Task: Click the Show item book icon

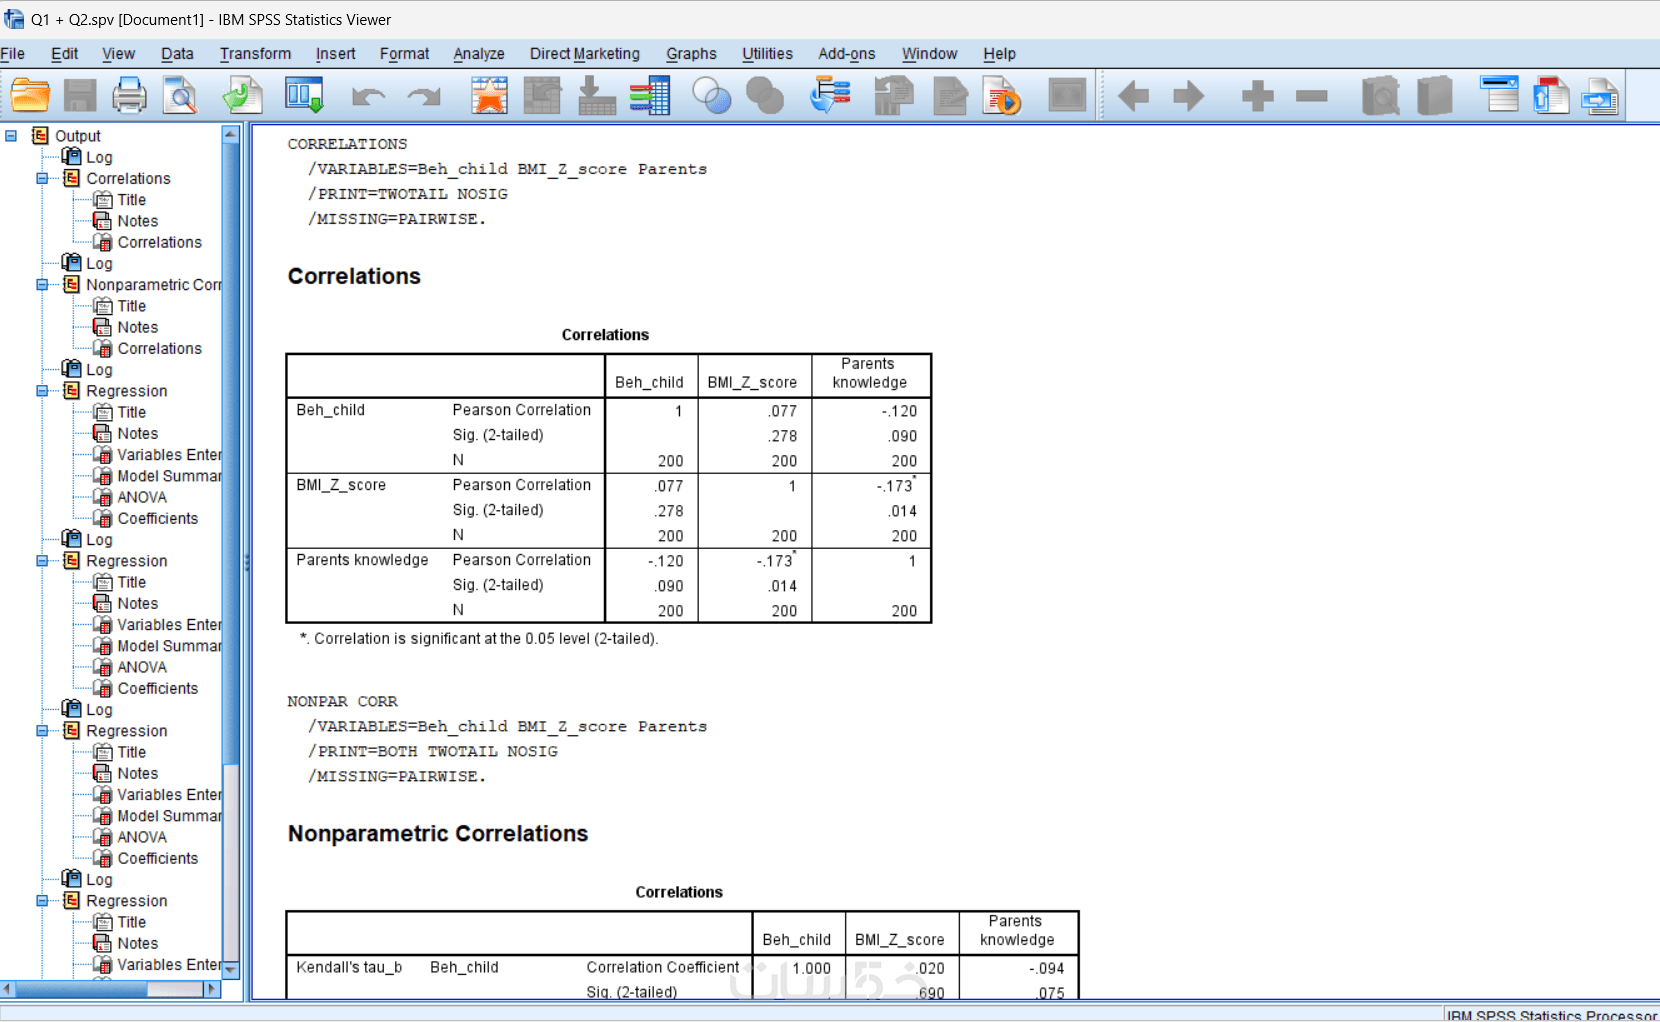Action: [x=1381, y=96]
